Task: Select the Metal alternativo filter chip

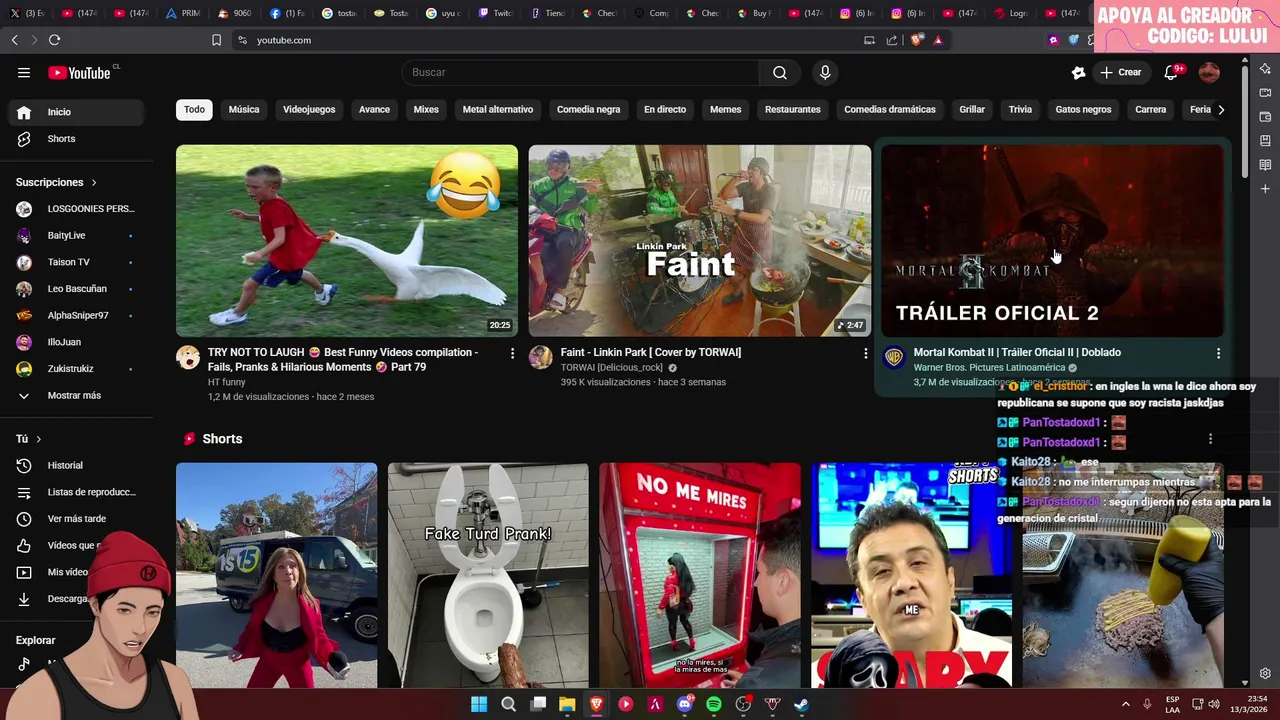Action: (498, 110)
